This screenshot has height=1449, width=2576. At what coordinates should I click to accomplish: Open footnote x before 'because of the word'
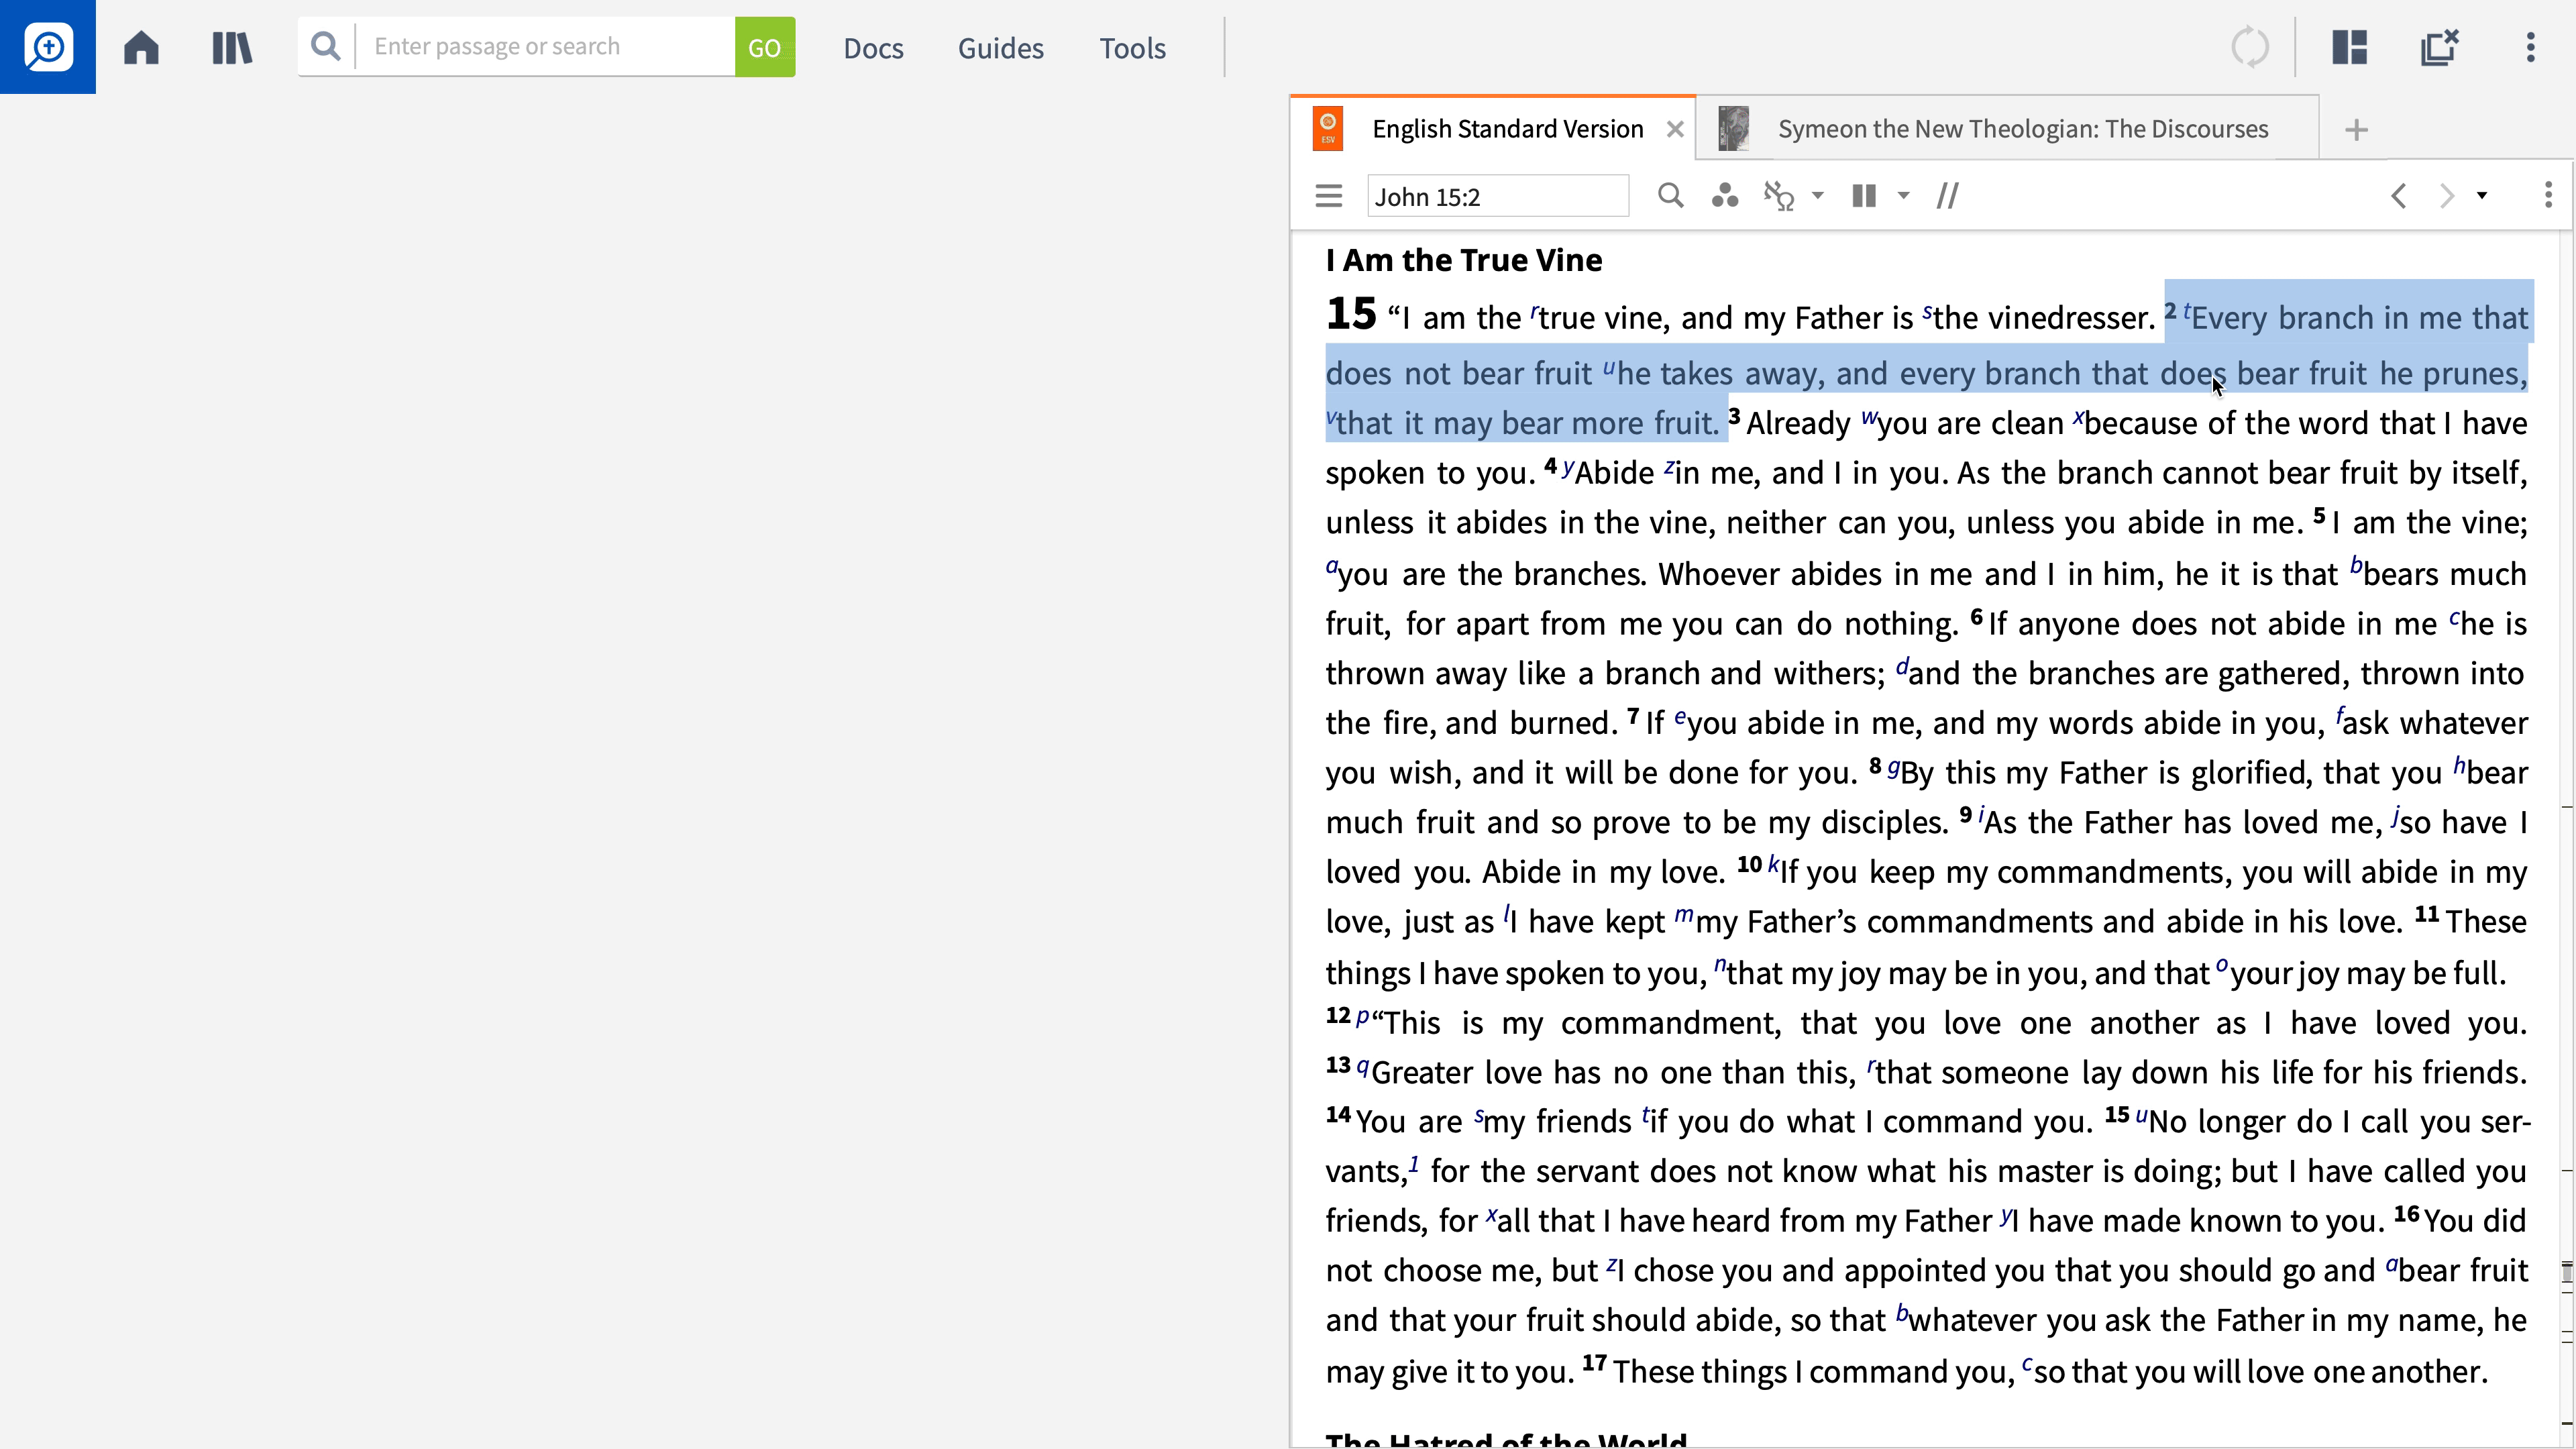[2079, 417]
